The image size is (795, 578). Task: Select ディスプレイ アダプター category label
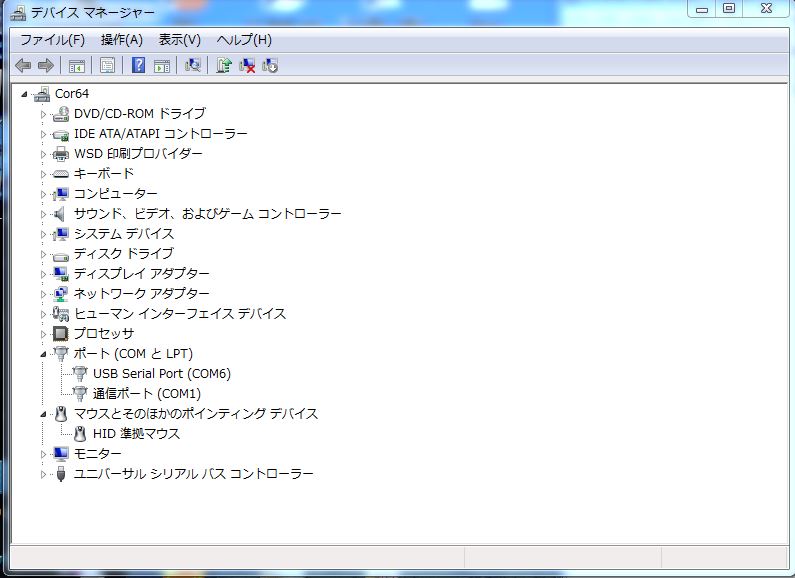pos(141,274)
